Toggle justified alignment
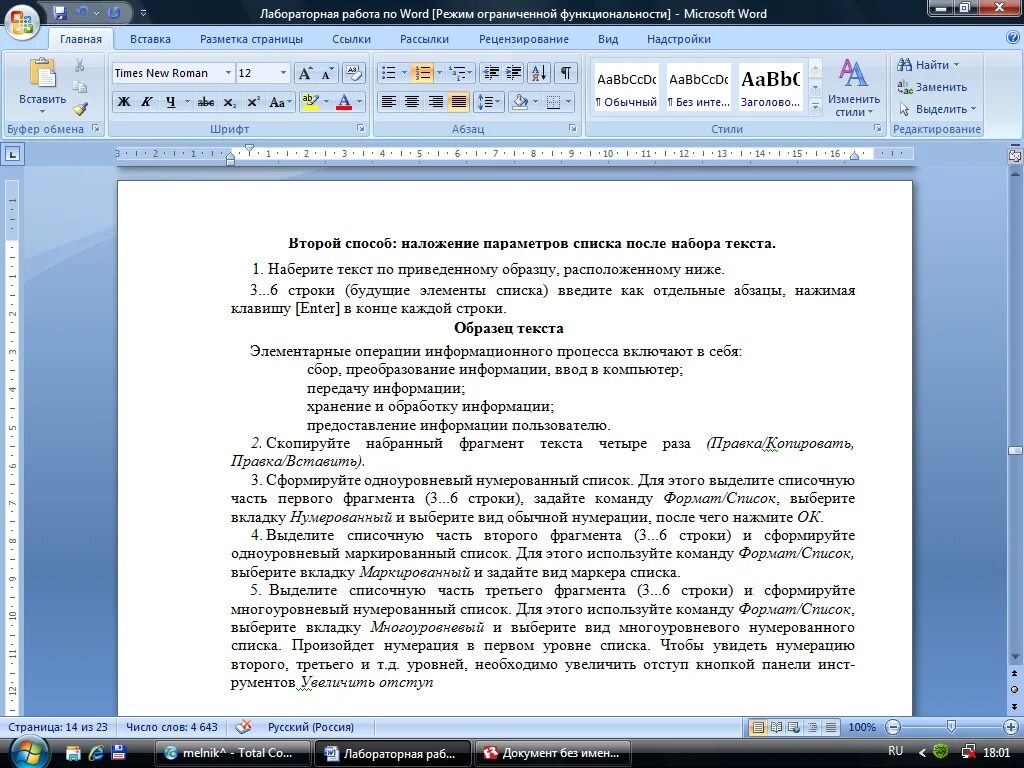The height and width of the screenshot is (768, 1024). [459, 102]
